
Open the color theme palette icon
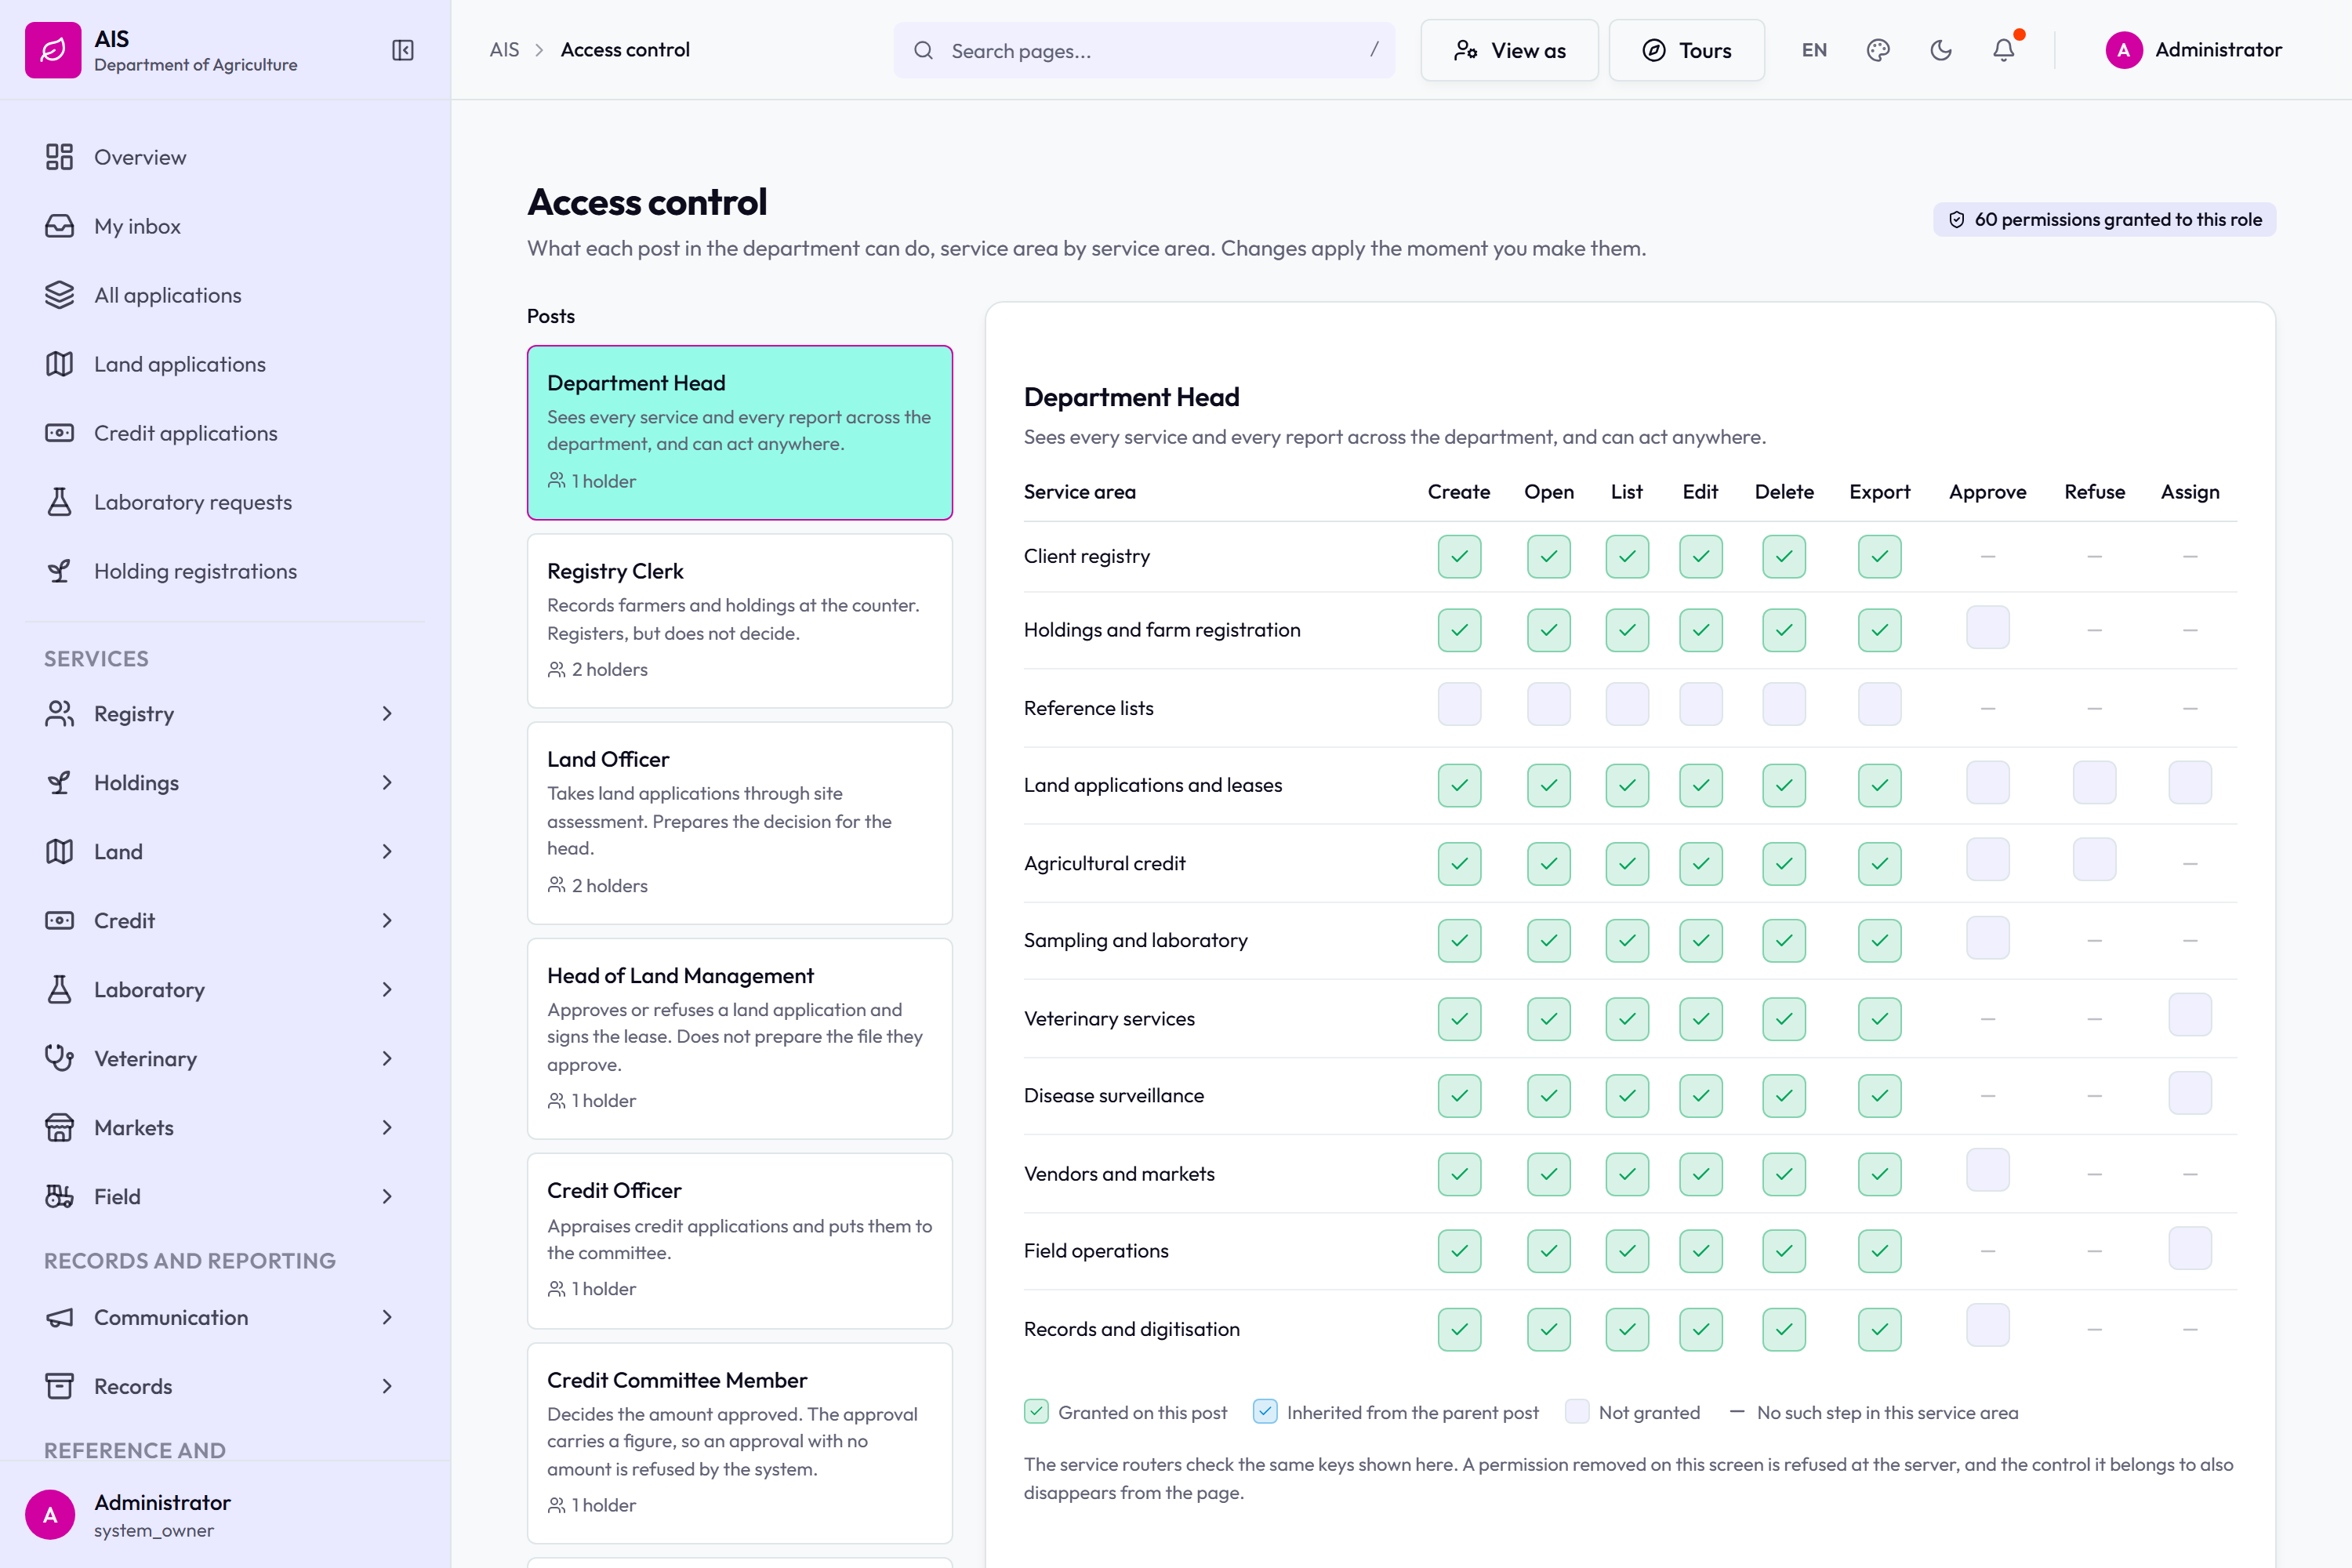pos(1878,50)
